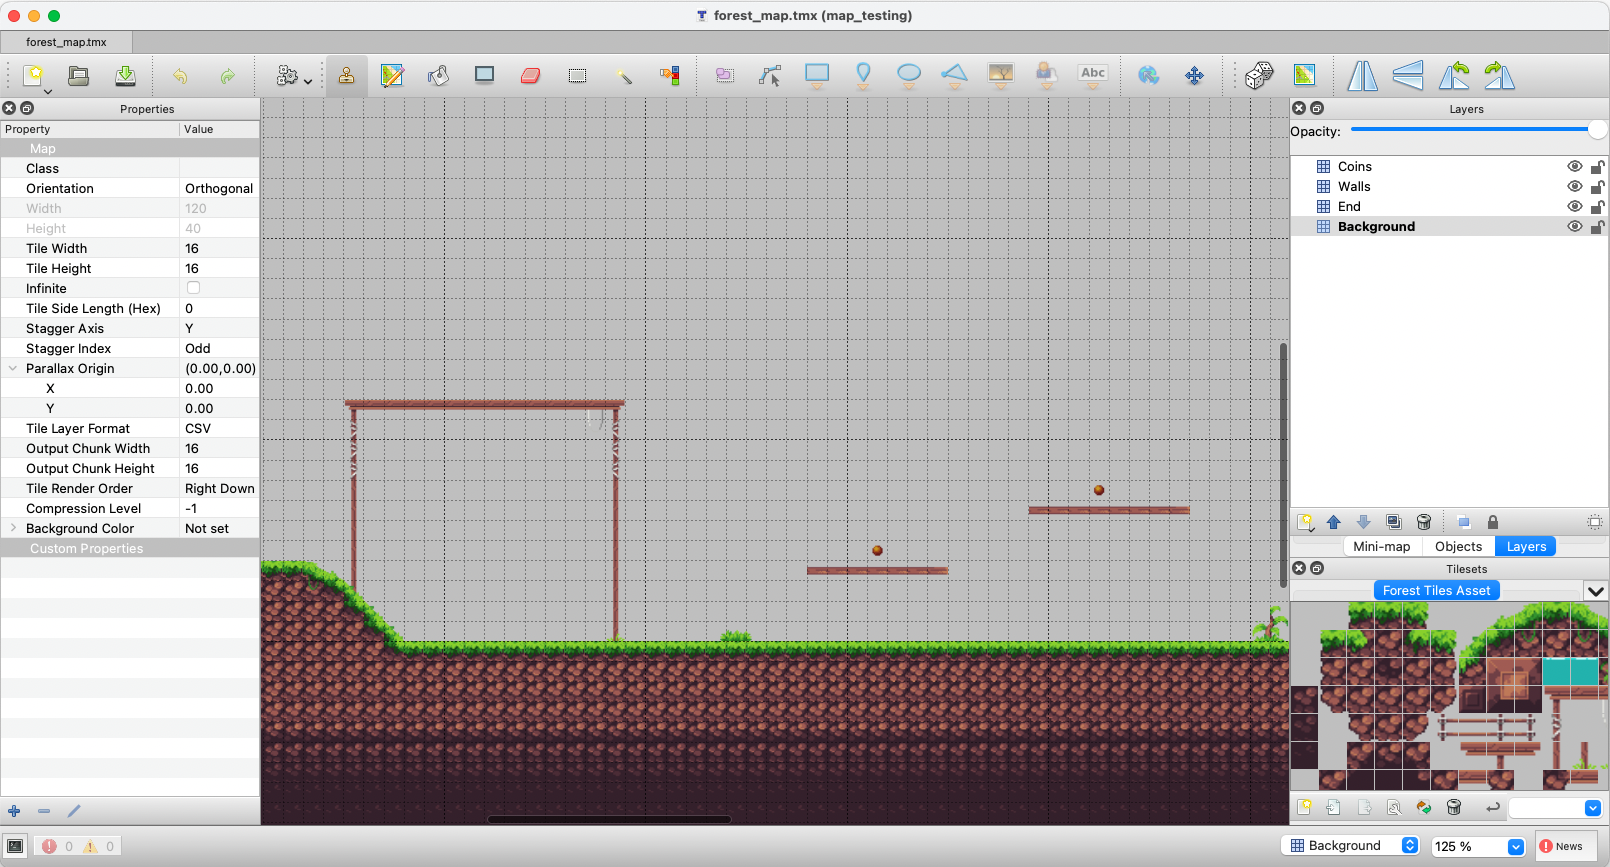Click the Save document icon

125,76
